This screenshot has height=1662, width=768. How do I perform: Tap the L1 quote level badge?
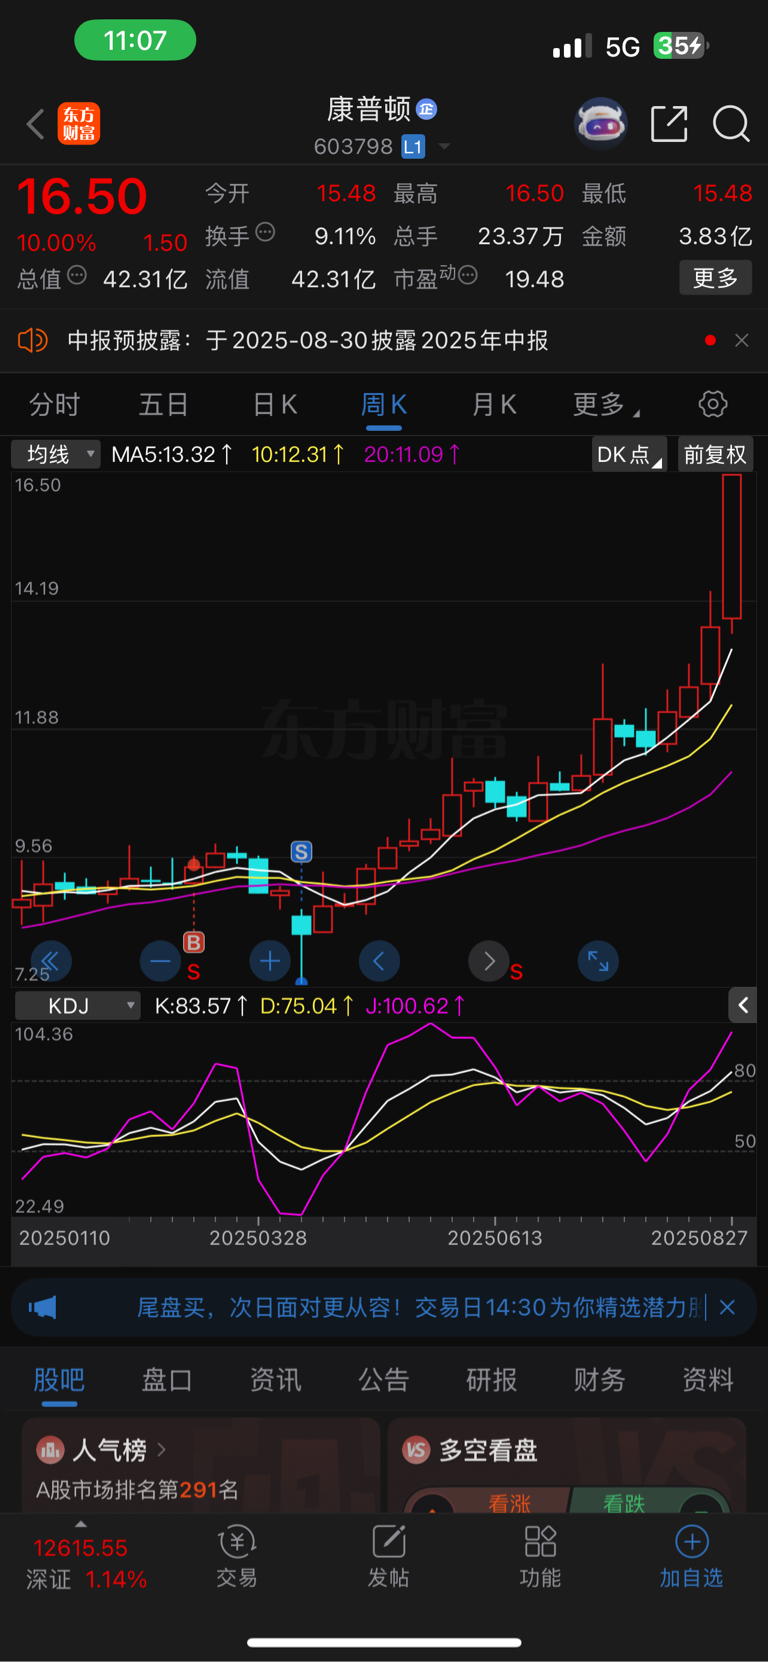coord(413,147)
